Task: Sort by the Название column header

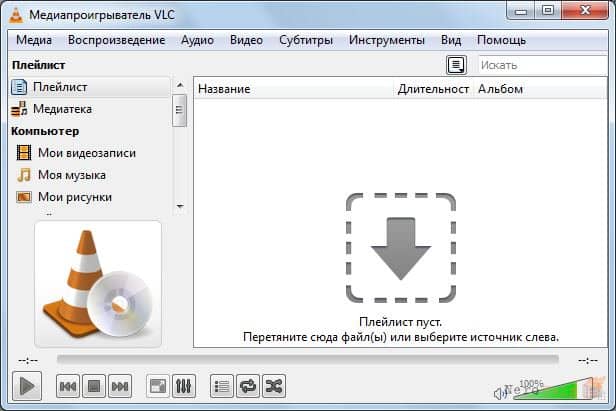Action: [x=294, y=89]
